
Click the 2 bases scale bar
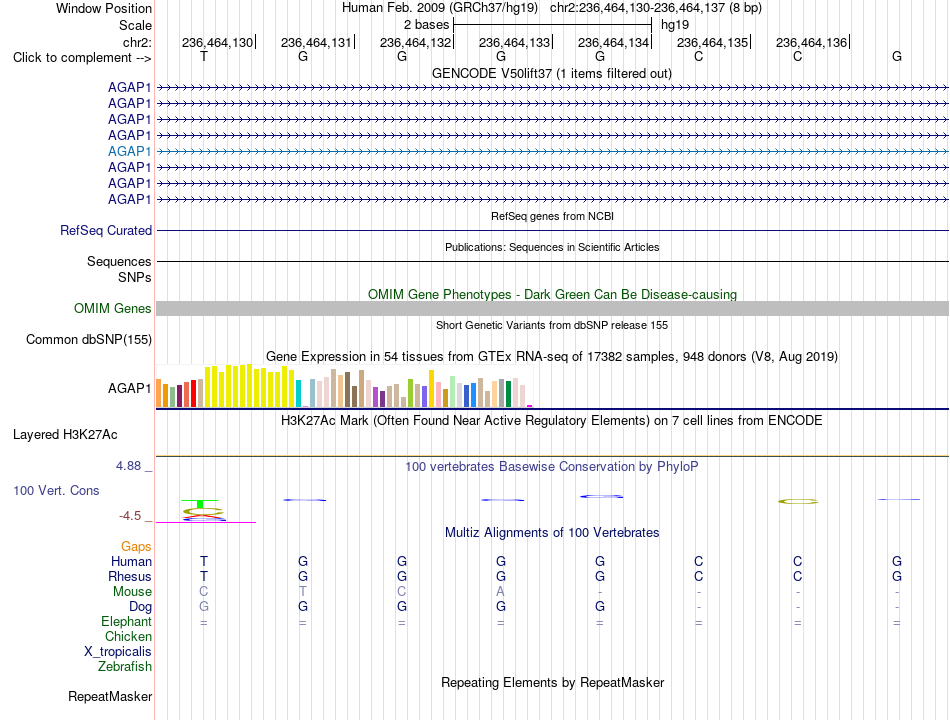[553, 25]
